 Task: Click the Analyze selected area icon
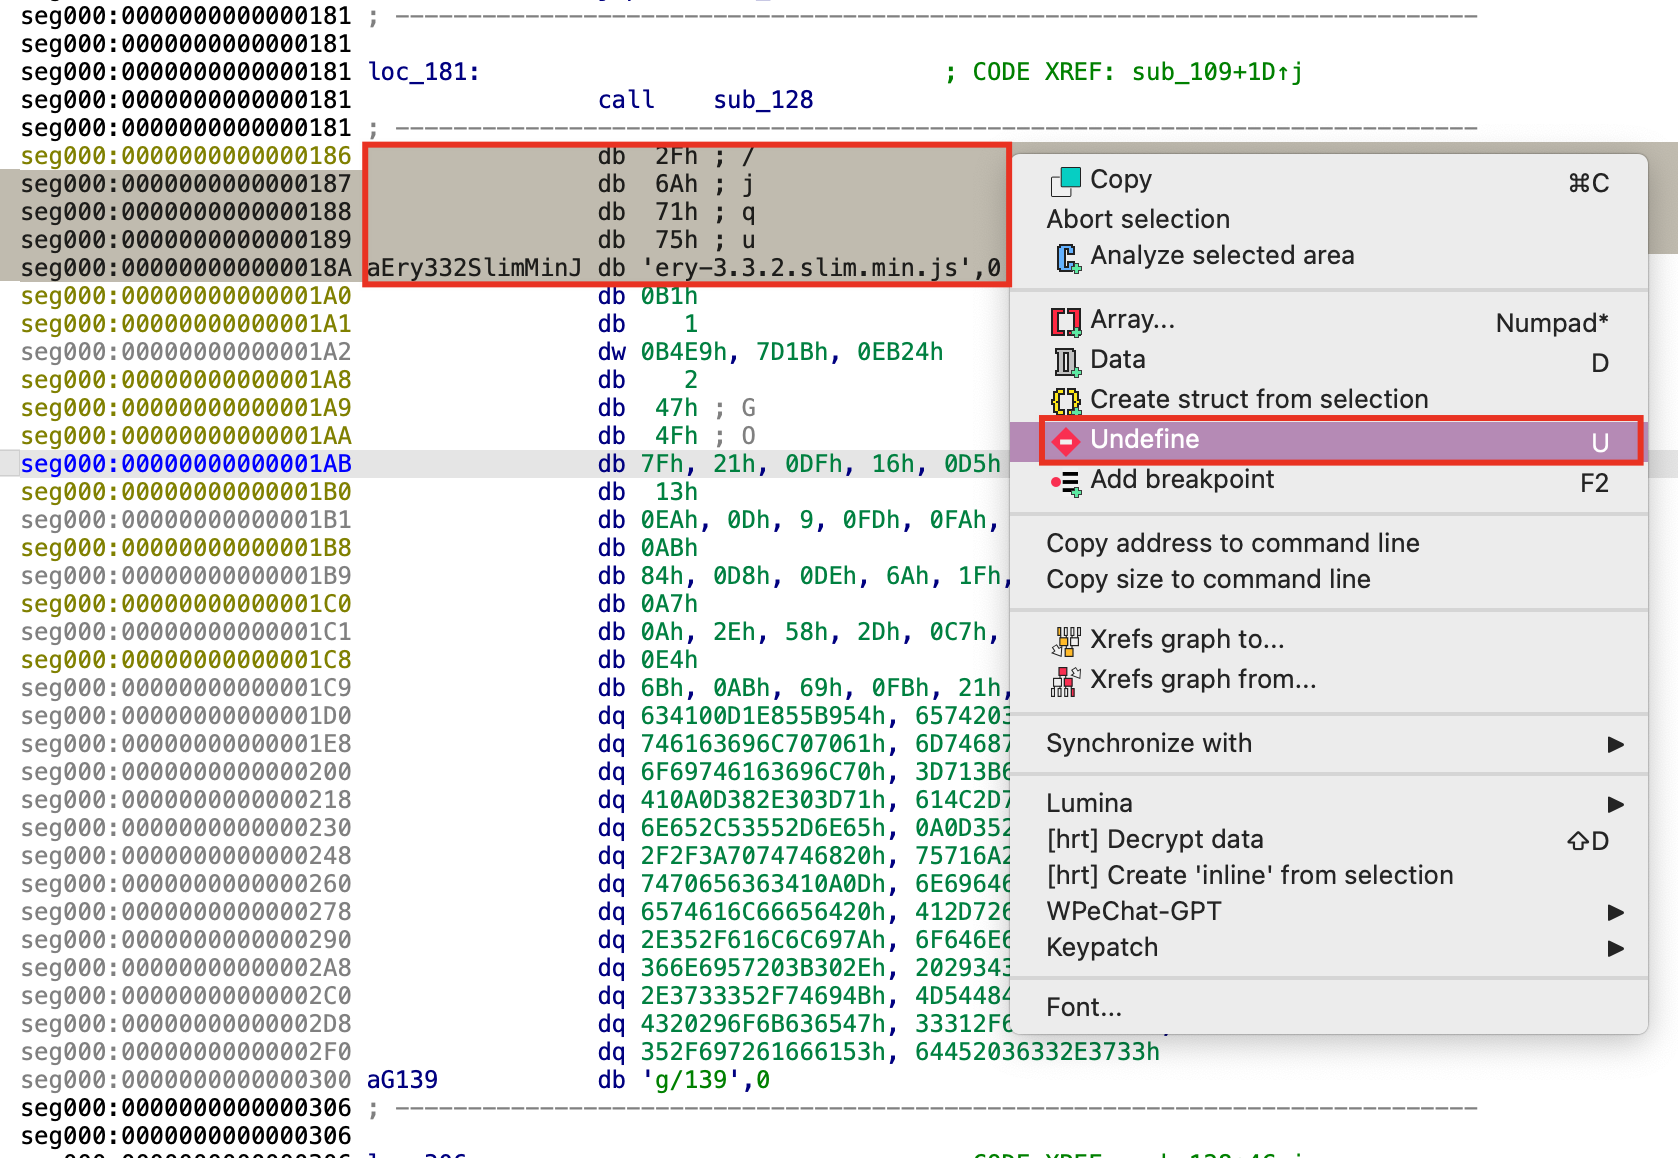pos(1066,257)
